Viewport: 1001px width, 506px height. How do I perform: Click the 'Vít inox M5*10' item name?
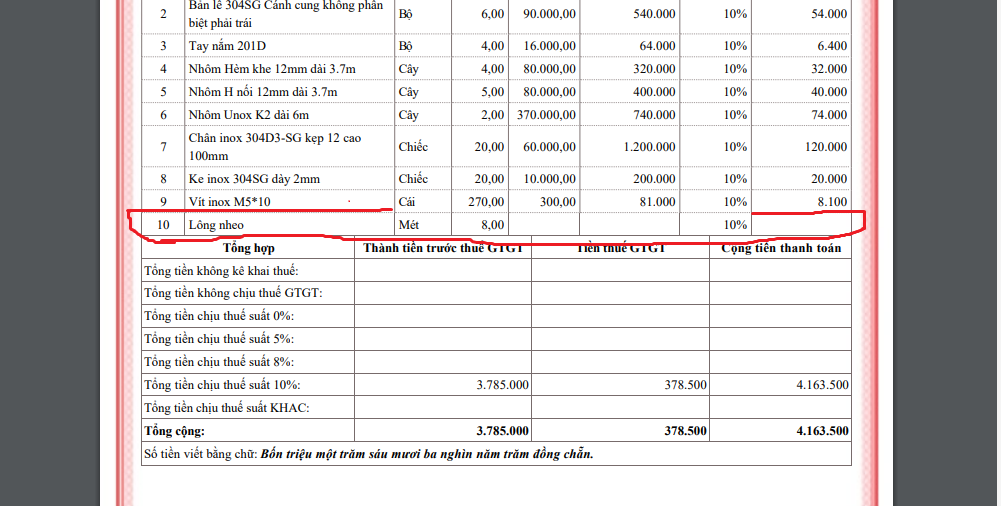click(229, 202)
